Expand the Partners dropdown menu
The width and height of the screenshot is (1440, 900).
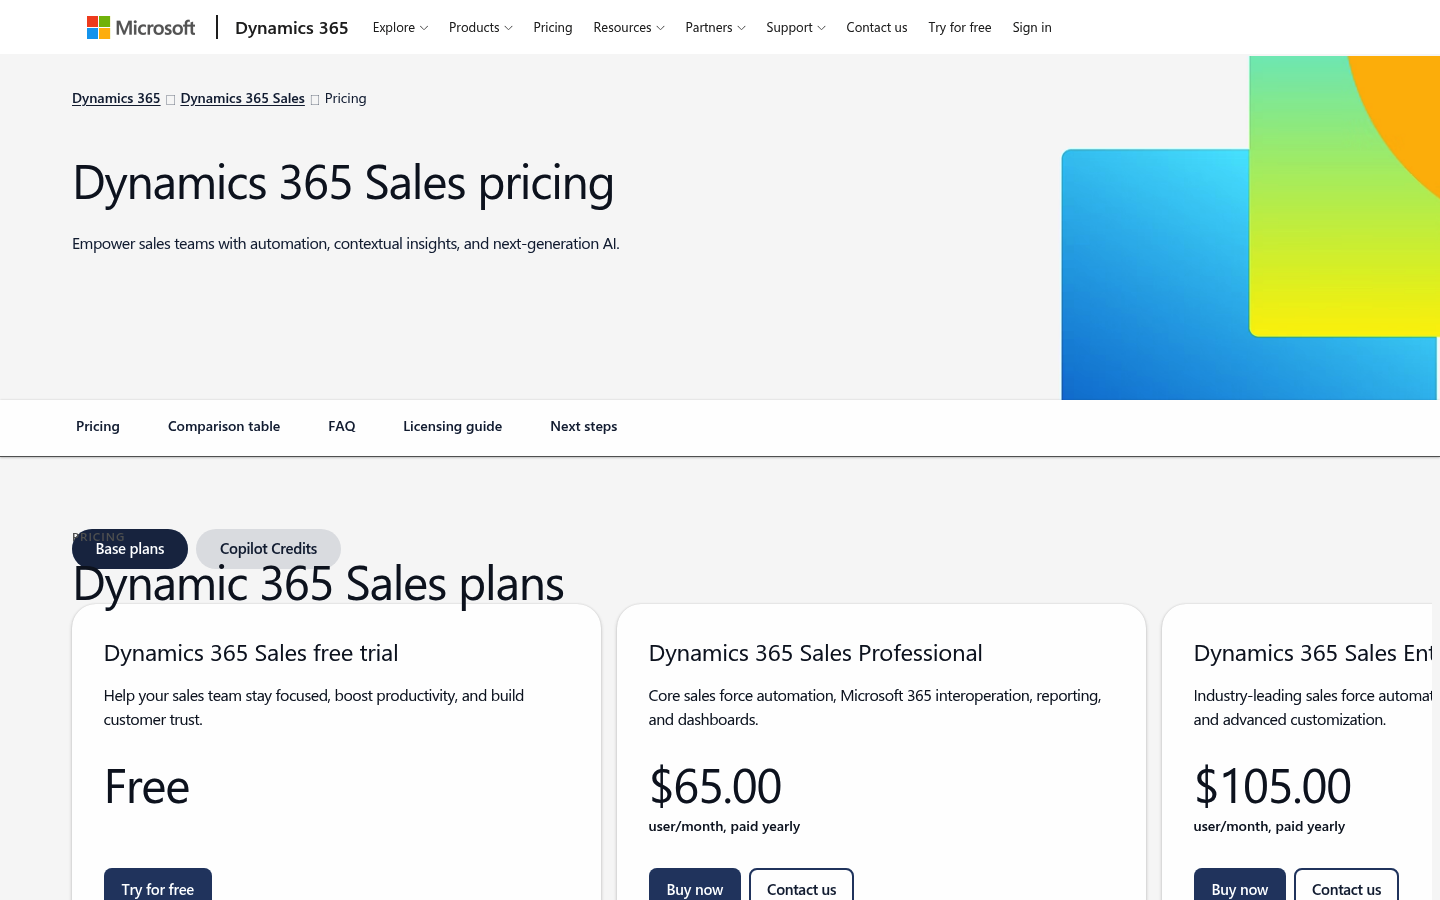[715, 27]
